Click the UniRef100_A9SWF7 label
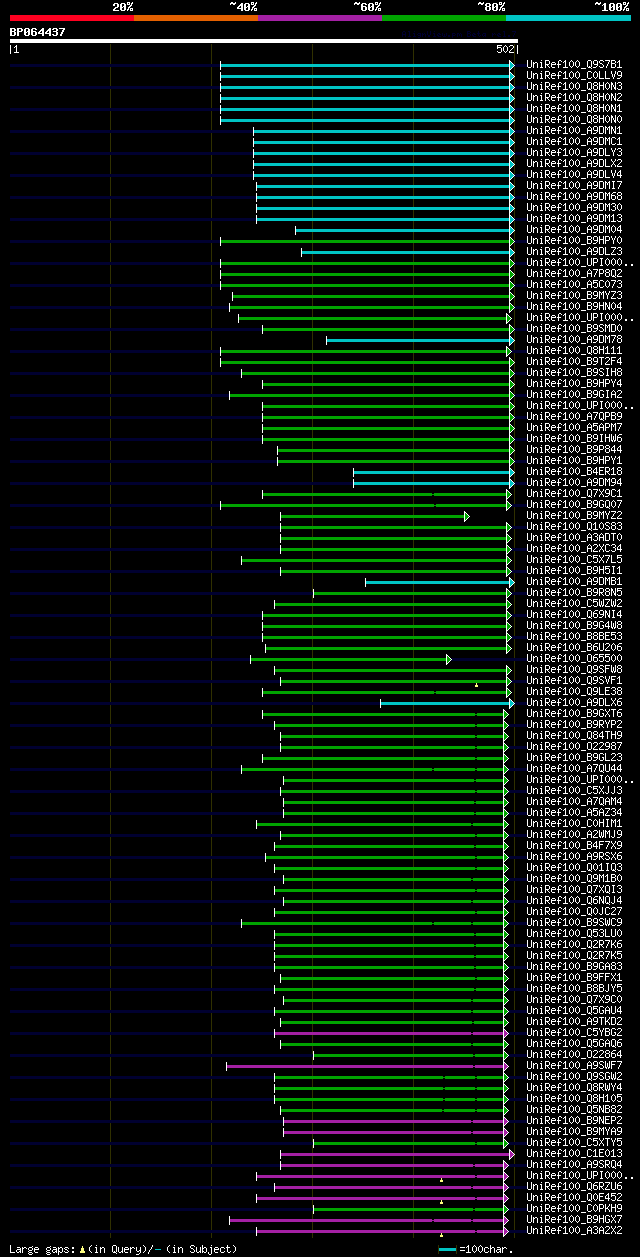The image size is (640, 1257). click(574, 1065)
